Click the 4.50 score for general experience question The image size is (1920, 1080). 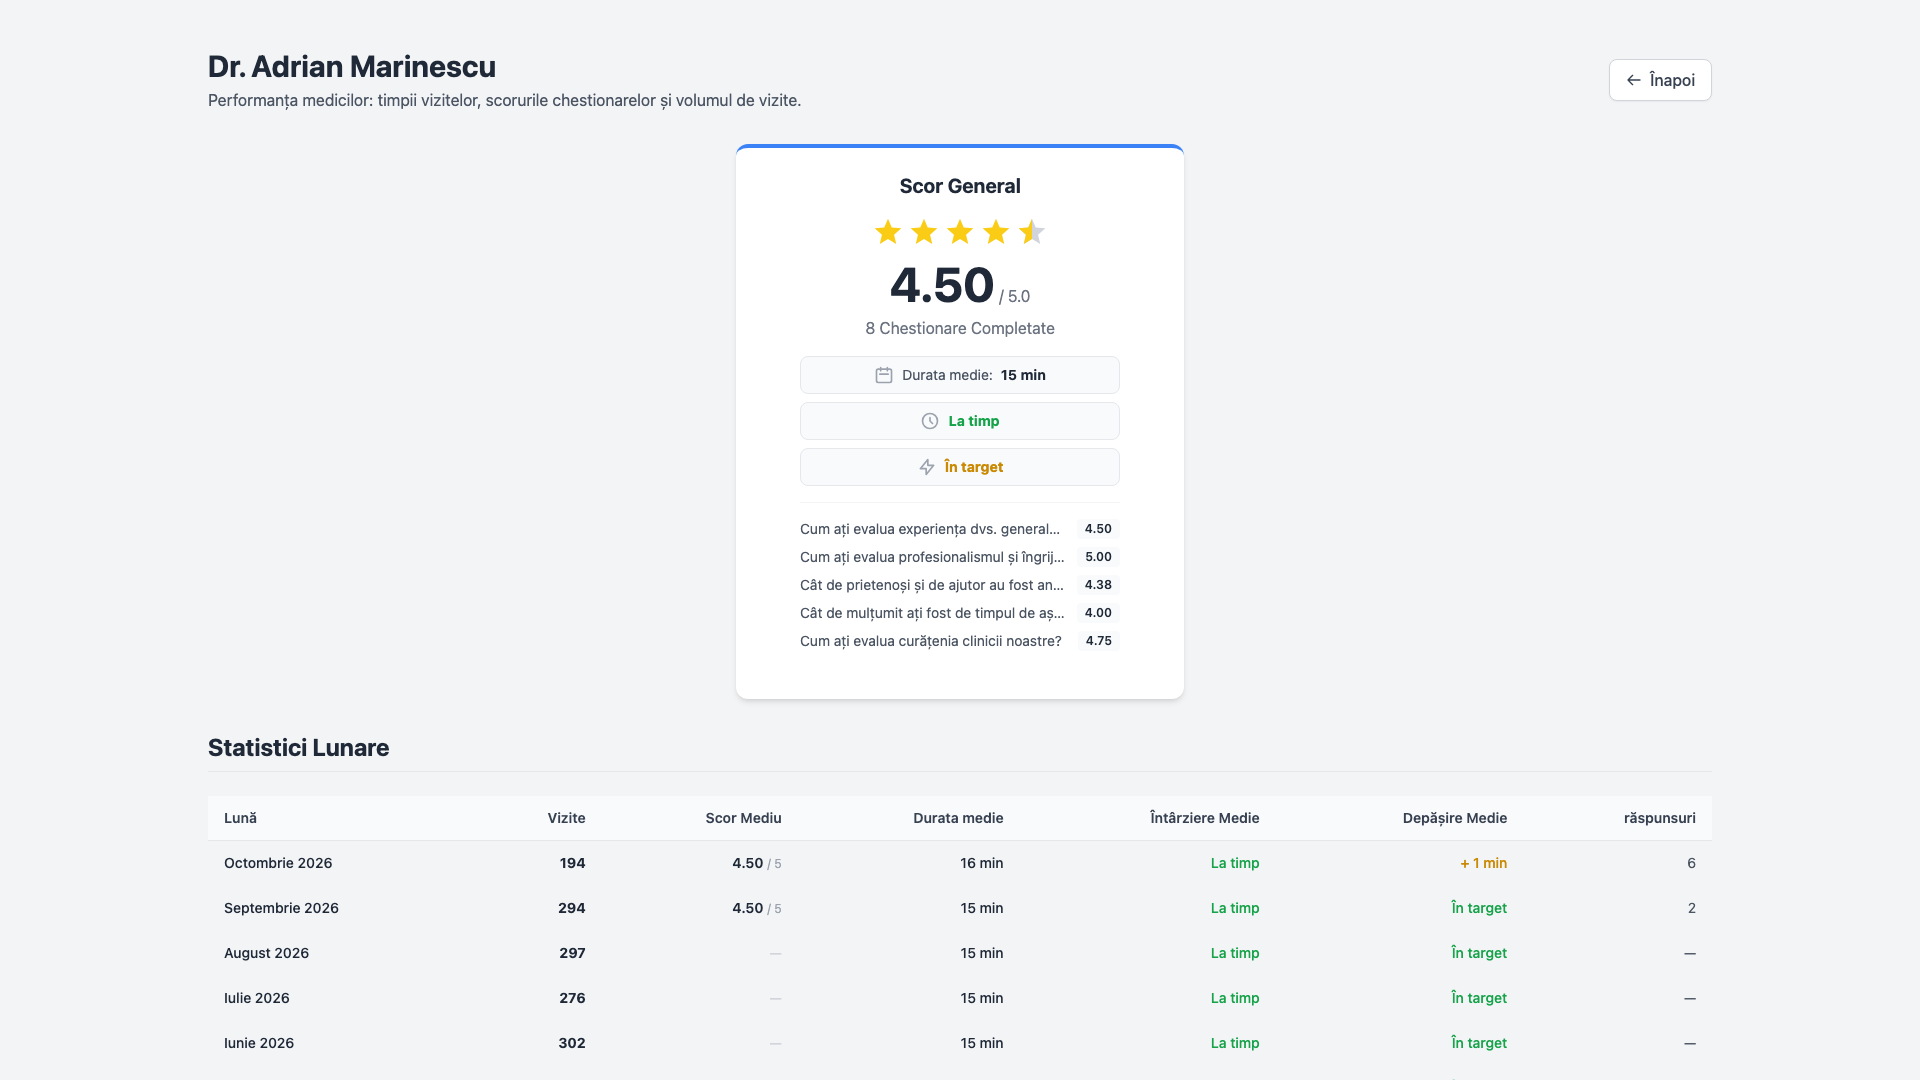pyautogui.click(x=1098, y=529)
